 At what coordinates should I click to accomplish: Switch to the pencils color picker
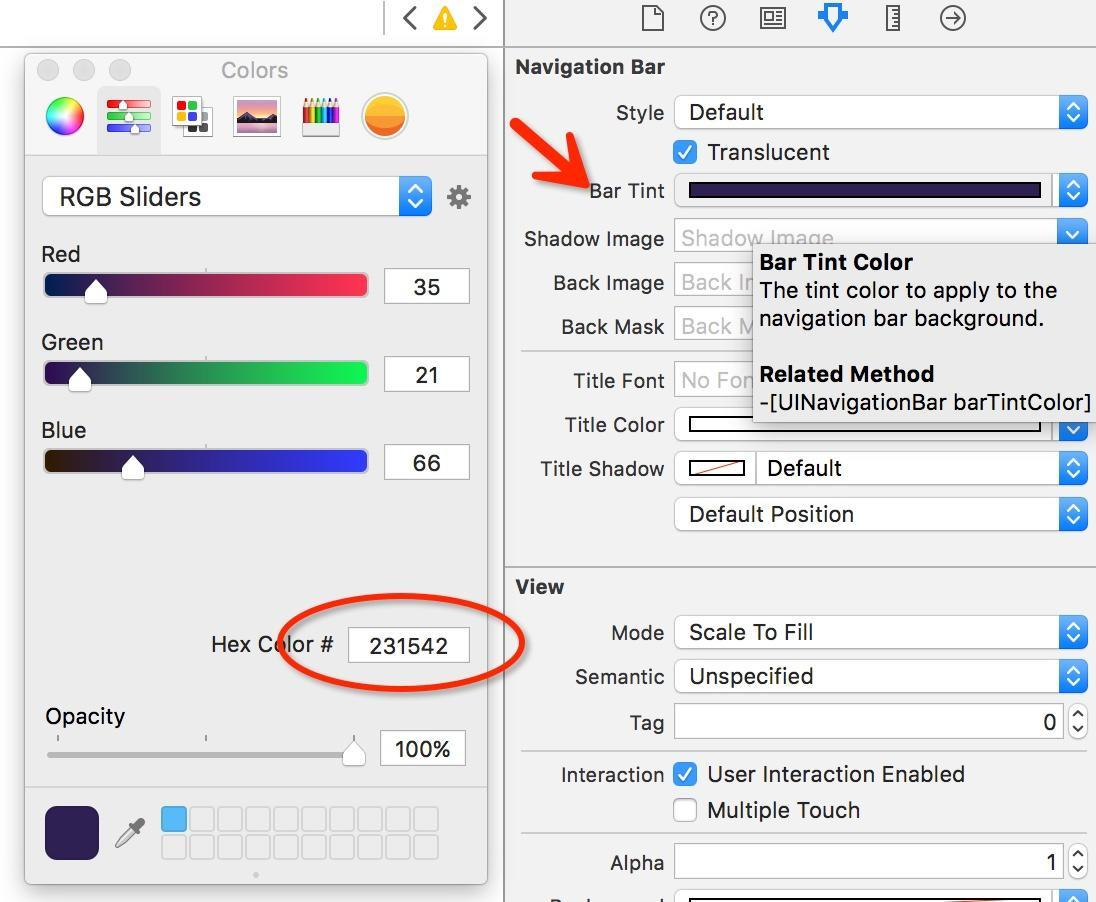tap(321, 116)
